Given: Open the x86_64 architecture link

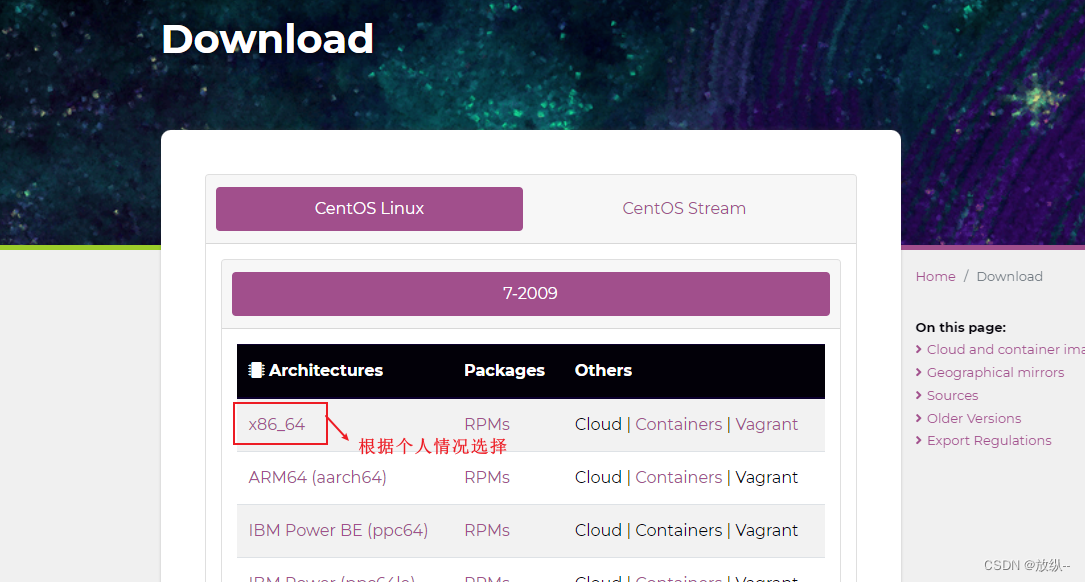Looking at the screenshot, I should pos(277,424).
